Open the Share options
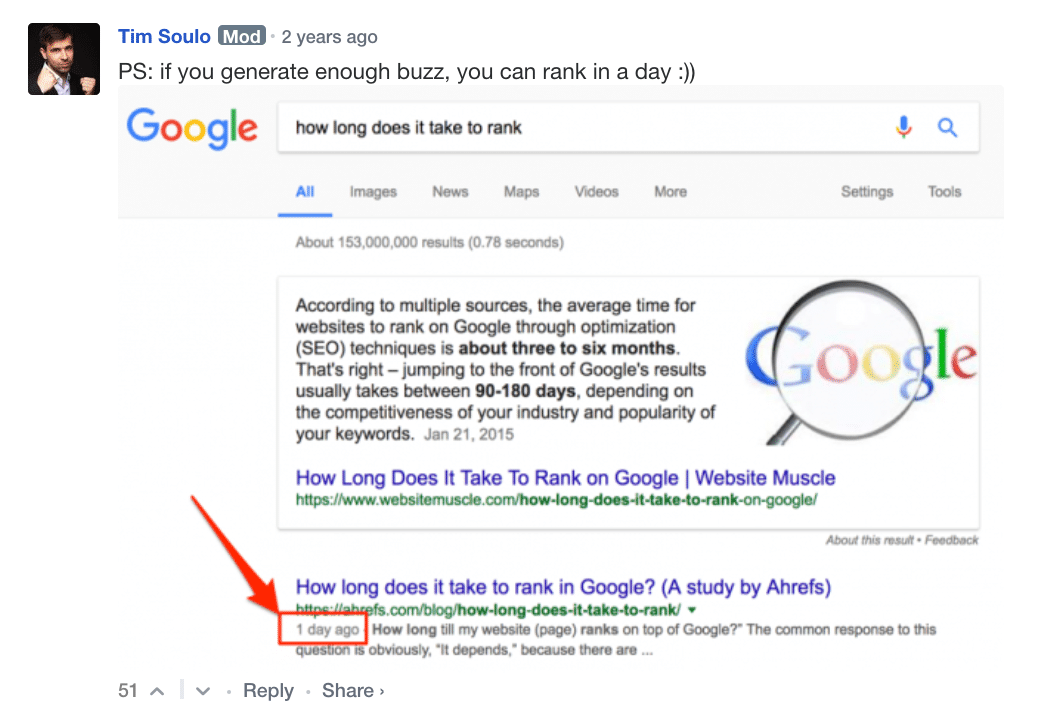This screenshot has width=1056, height=726. (352, 691)
